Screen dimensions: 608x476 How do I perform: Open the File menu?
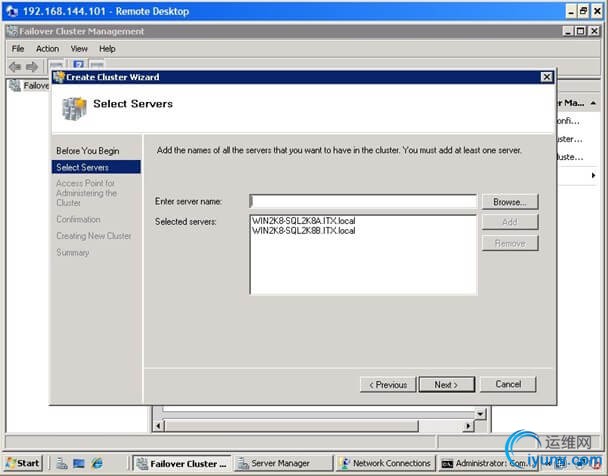pos(18,49)
